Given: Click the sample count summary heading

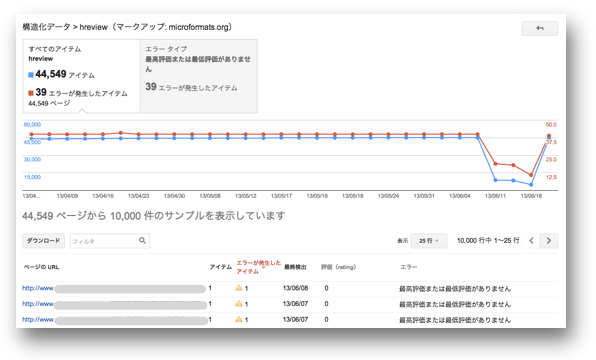Looking at the screenshot, I should click(x=154, y=216).
